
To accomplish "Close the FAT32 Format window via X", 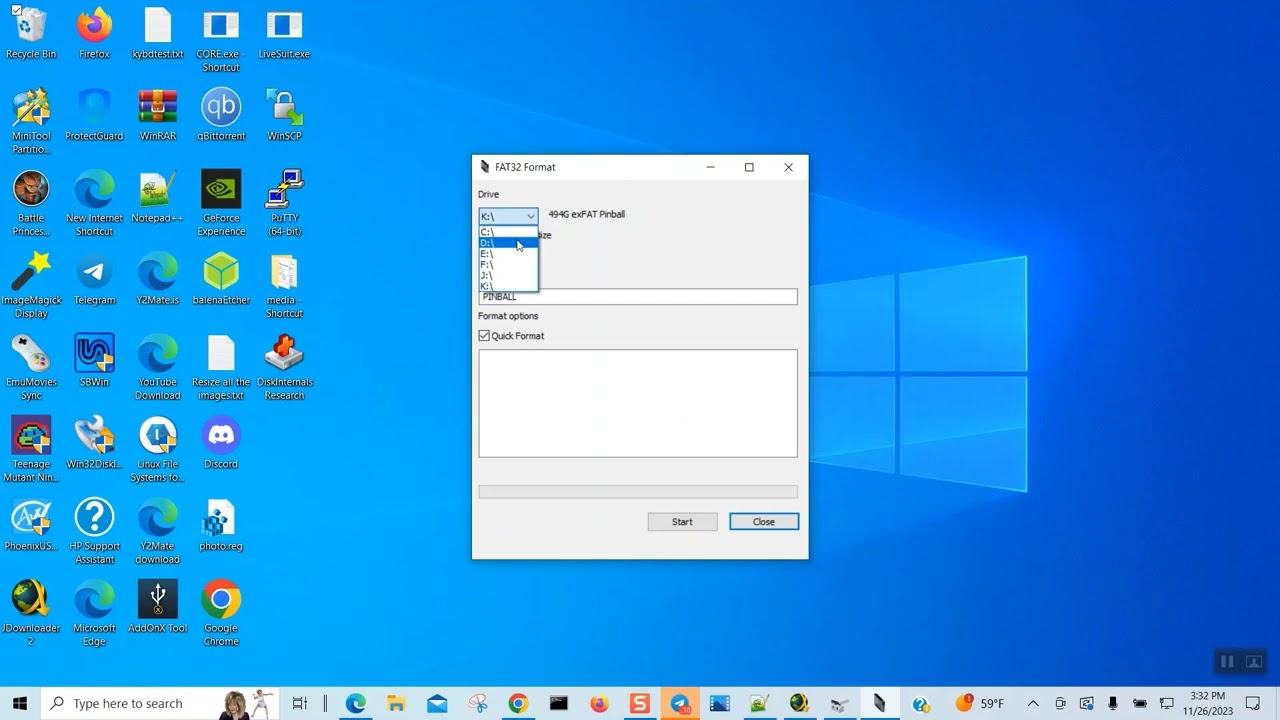I will (x=788, y=167).
